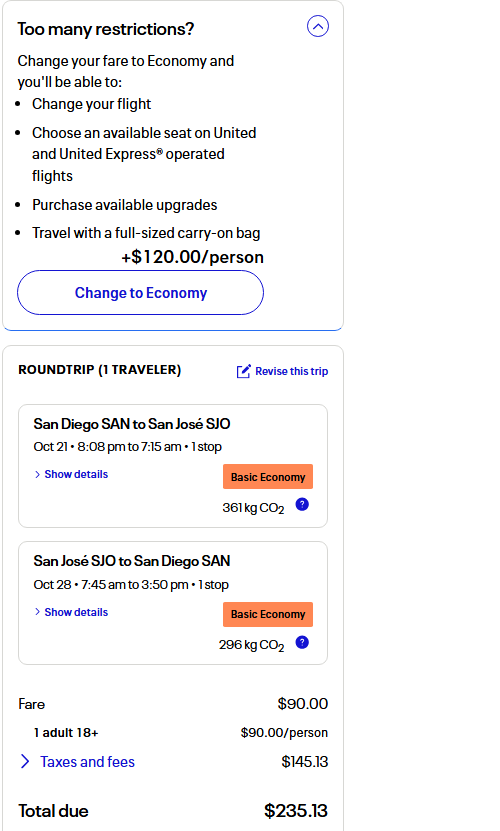Click the chevron beside return Show details

click(37, 612)
